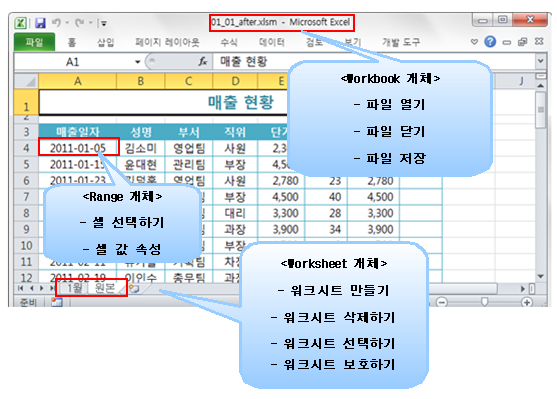Image resolution: width=557 pixels, height=399 pixels.
Task: Select the cell with value 34
Action: coord(326,230)
